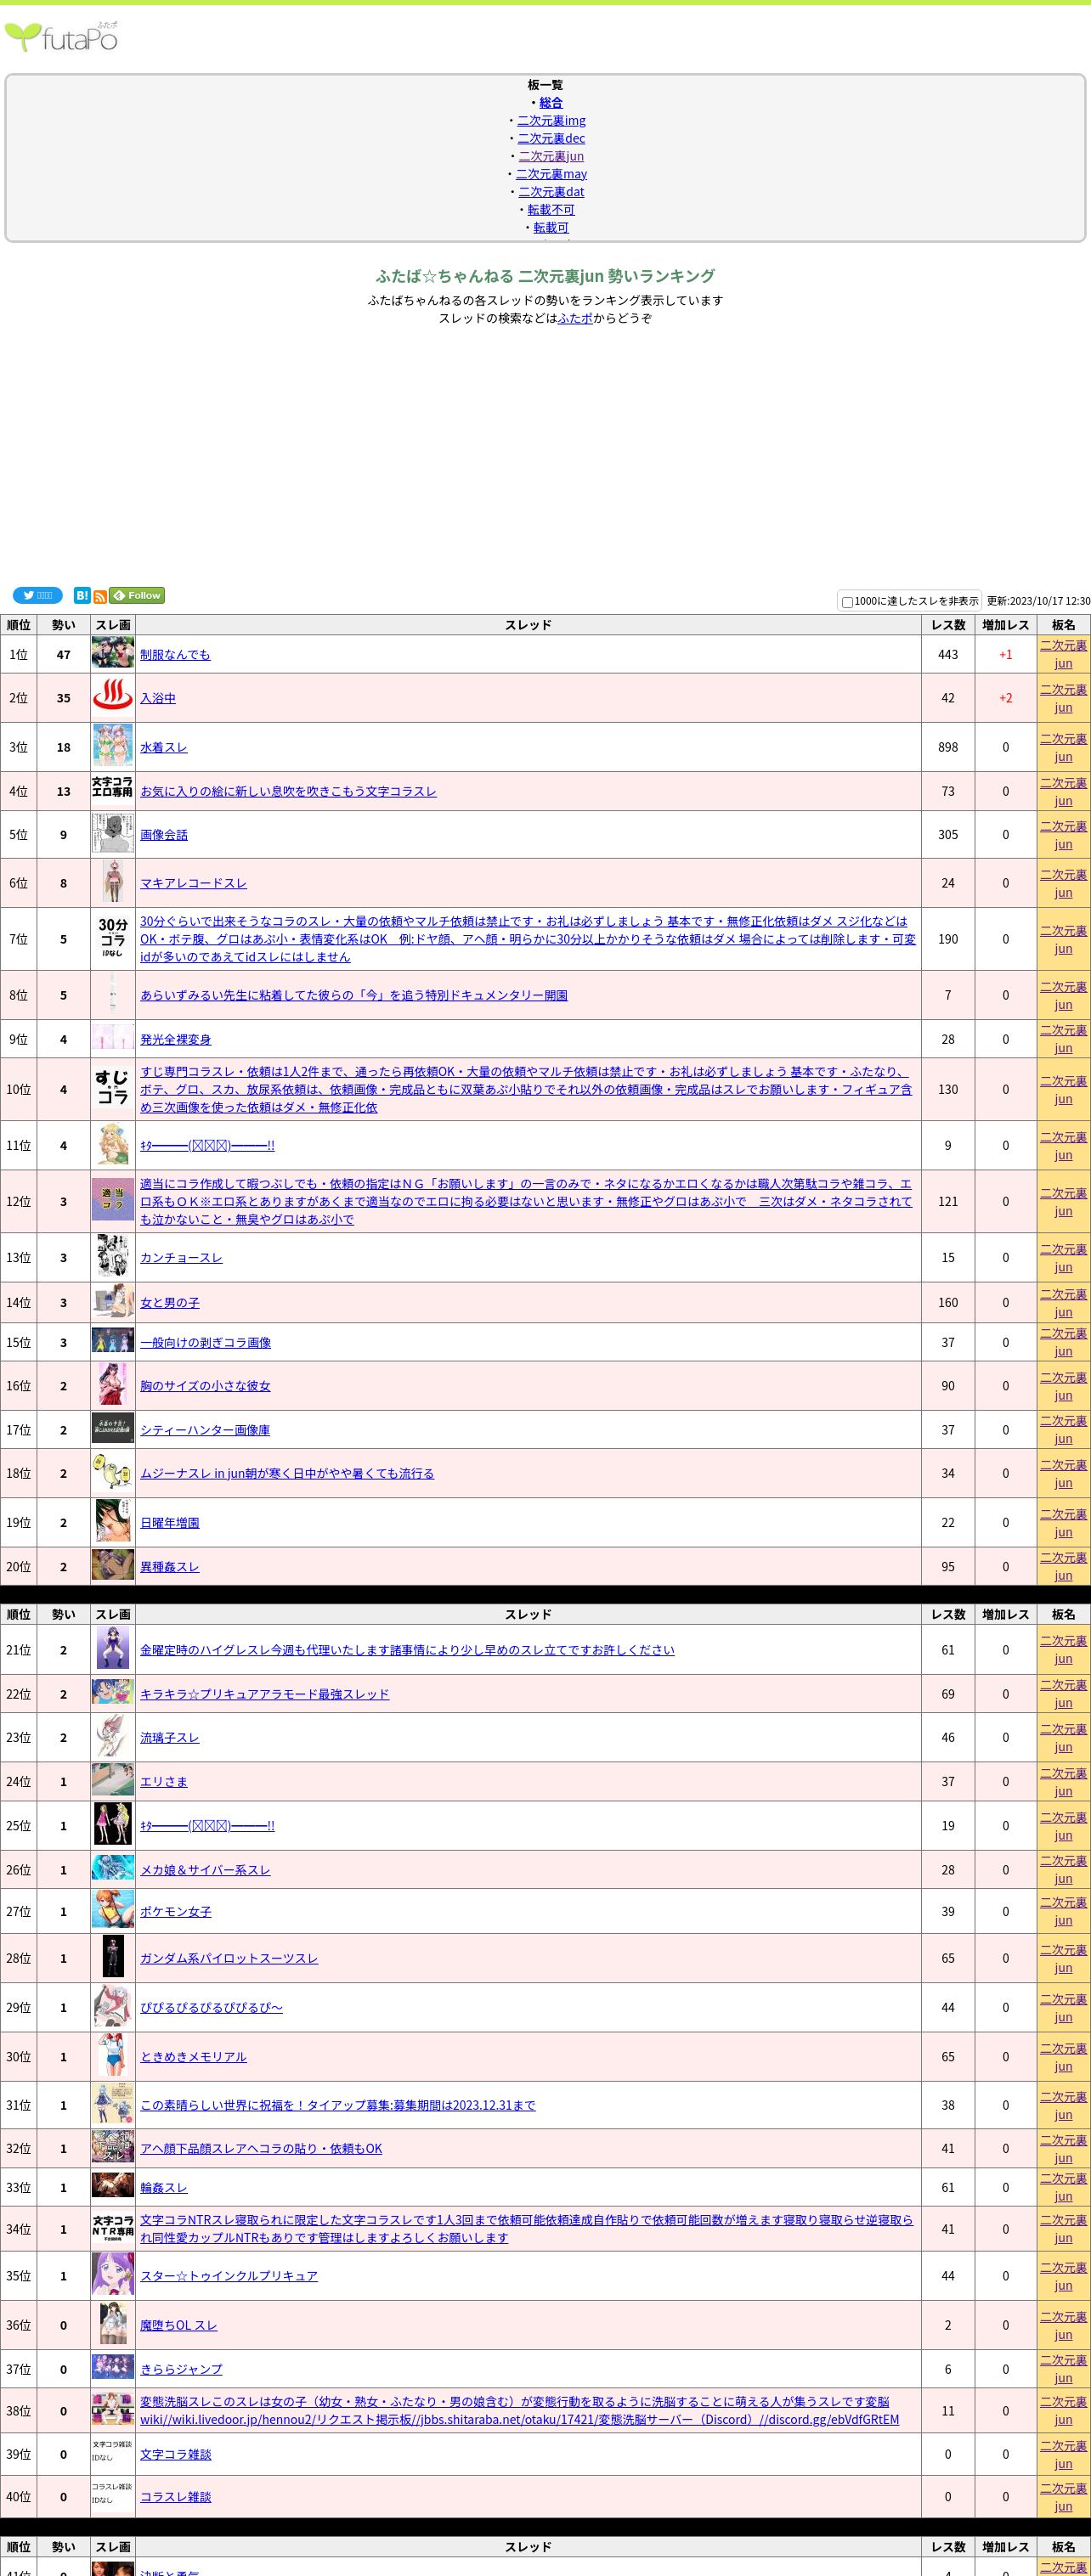The image size is (1091, 2576).
Task: Open the スター☆トゥインクルプリキュア thread
Action: pos(228,2275)
